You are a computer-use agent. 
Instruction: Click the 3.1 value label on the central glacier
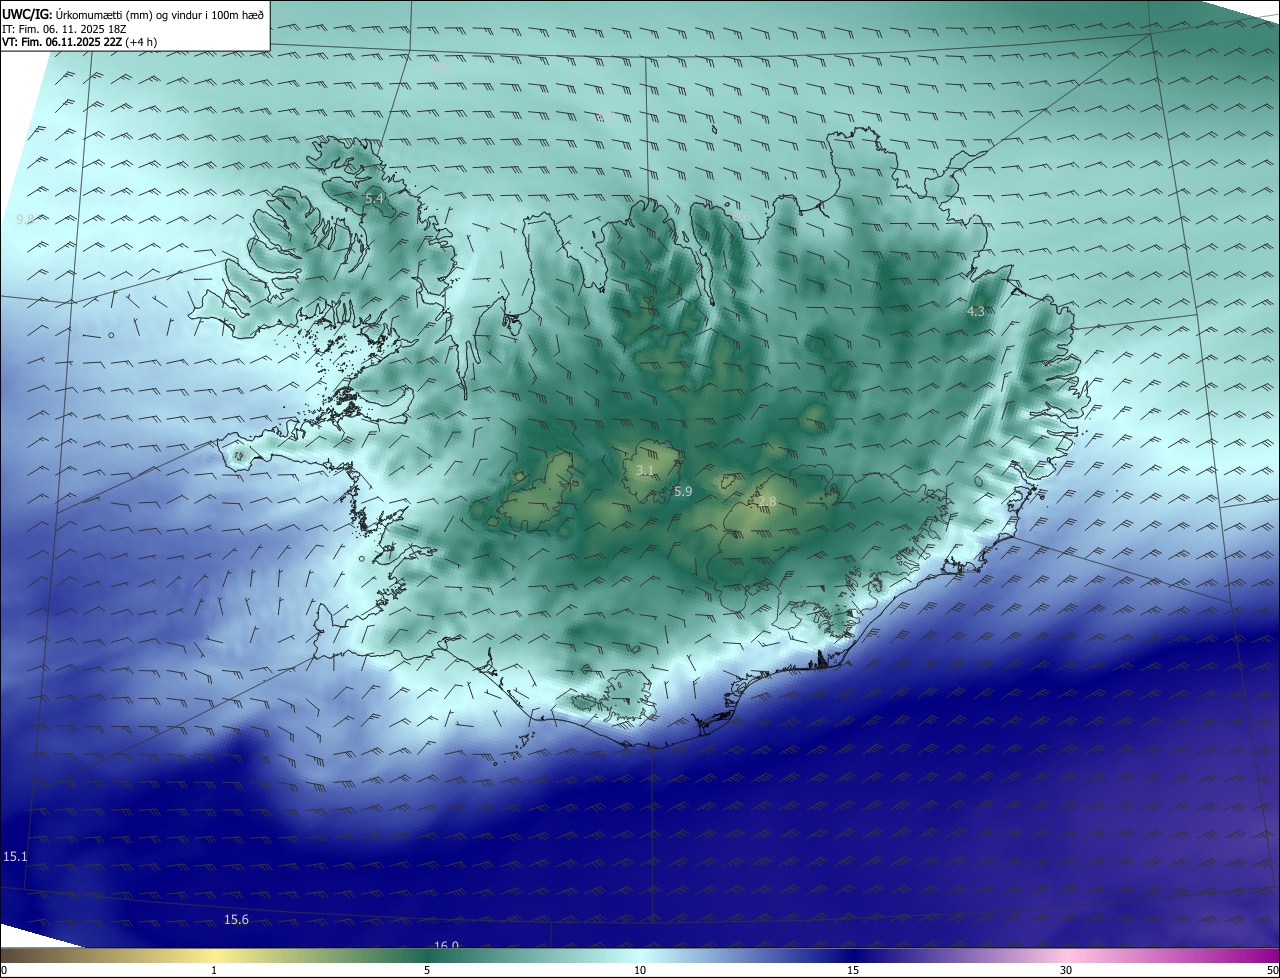[x=645, y=470]
